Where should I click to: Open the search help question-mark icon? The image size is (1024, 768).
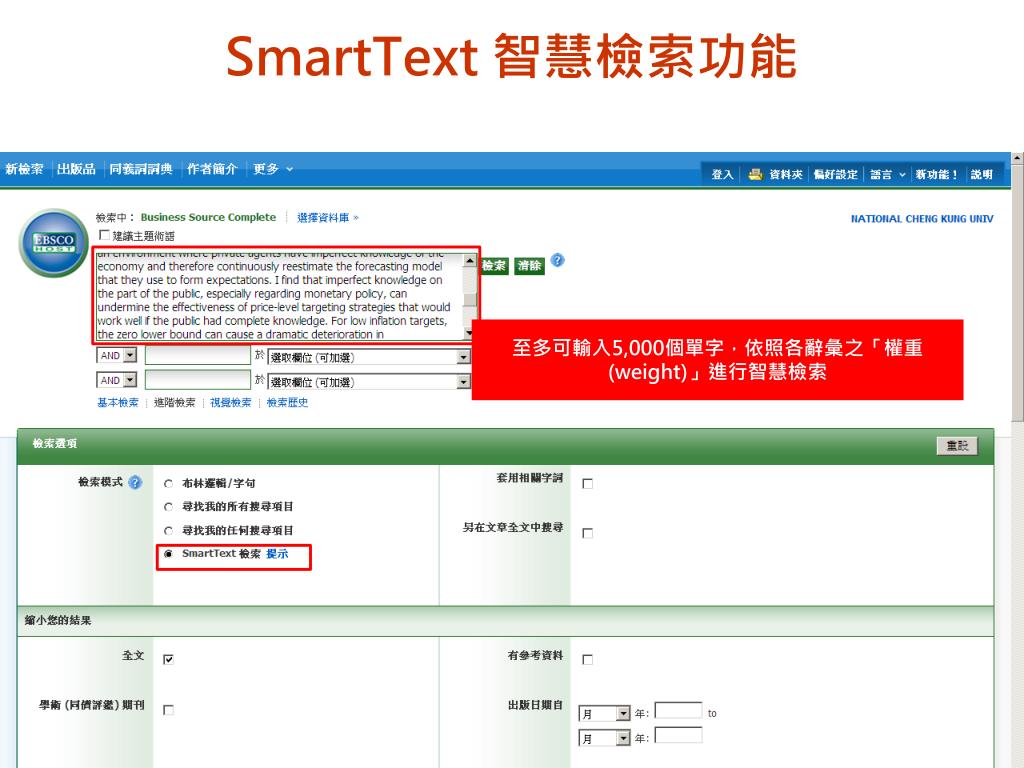(x=557, y=260)
